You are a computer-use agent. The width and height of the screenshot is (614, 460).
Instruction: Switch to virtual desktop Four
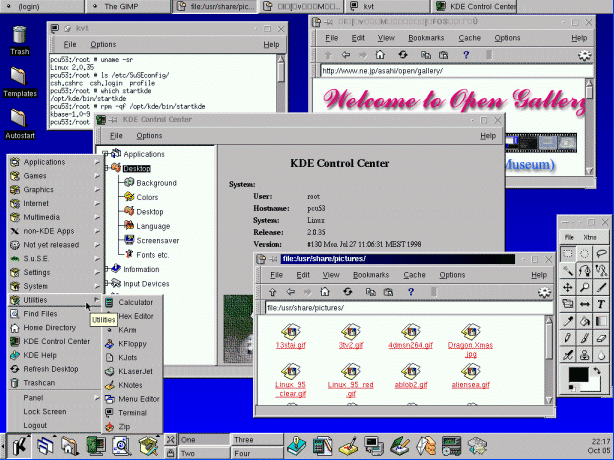(256, 453)
